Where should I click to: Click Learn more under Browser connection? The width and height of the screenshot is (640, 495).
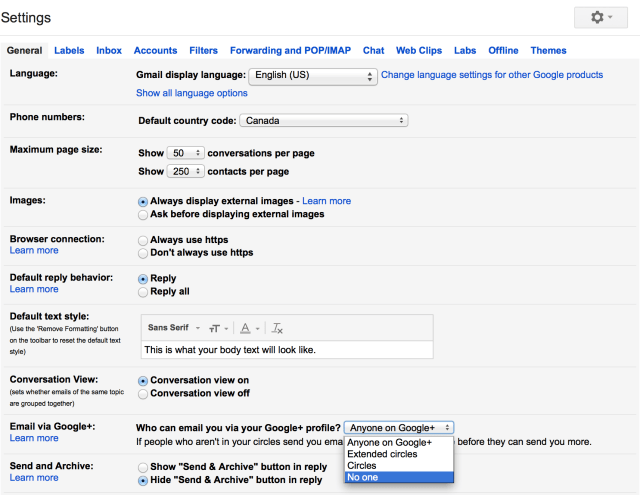(34, 250)
